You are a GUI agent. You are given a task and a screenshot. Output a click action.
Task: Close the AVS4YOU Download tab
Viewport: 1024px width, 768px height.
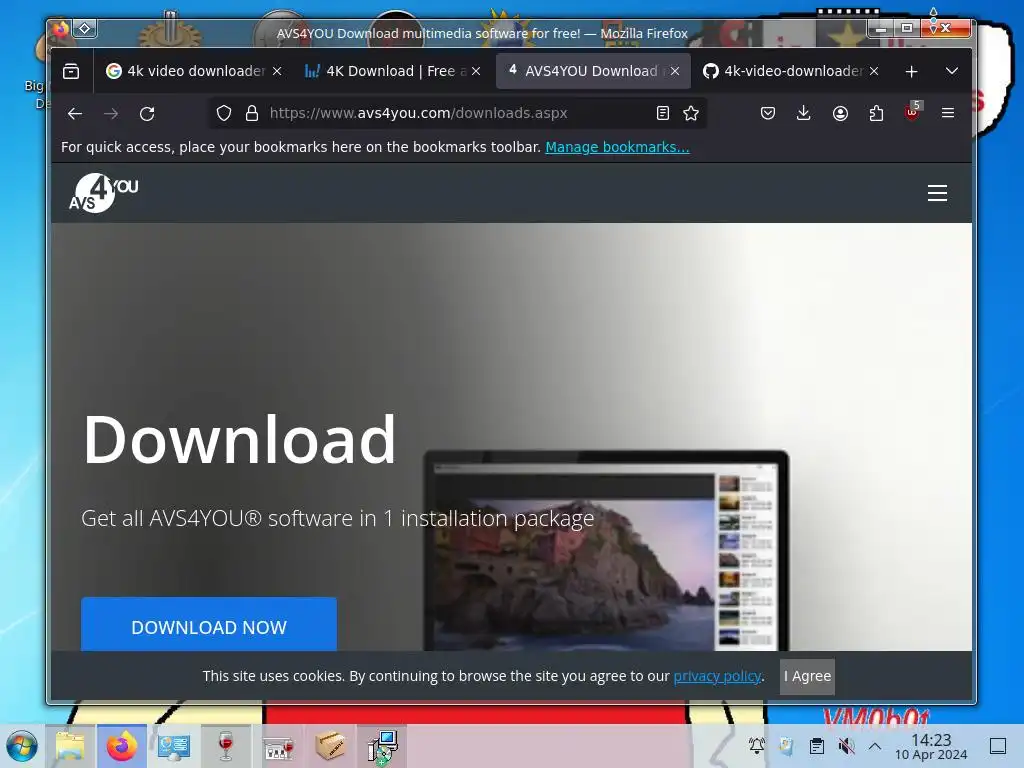click(x=675, y=71)
